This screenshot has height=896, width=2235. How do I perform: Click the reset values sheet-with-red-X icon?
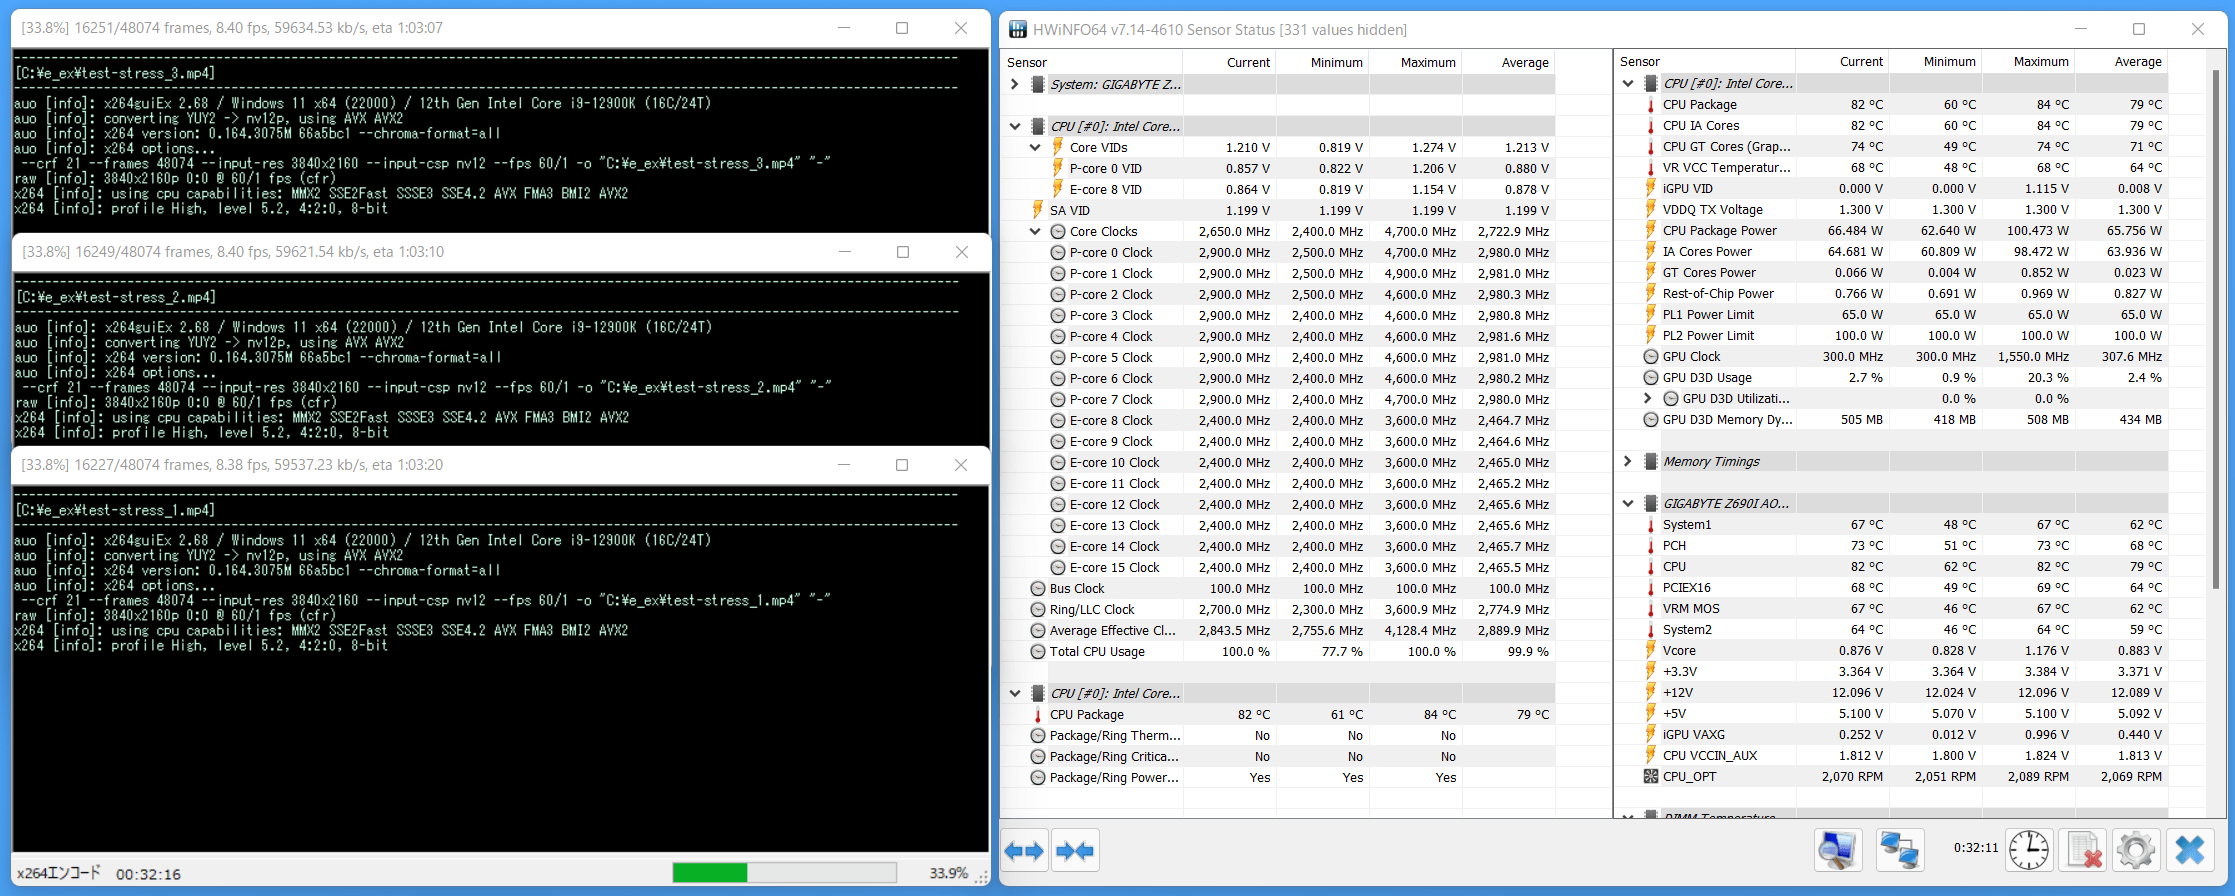(x=2083, y=851)
